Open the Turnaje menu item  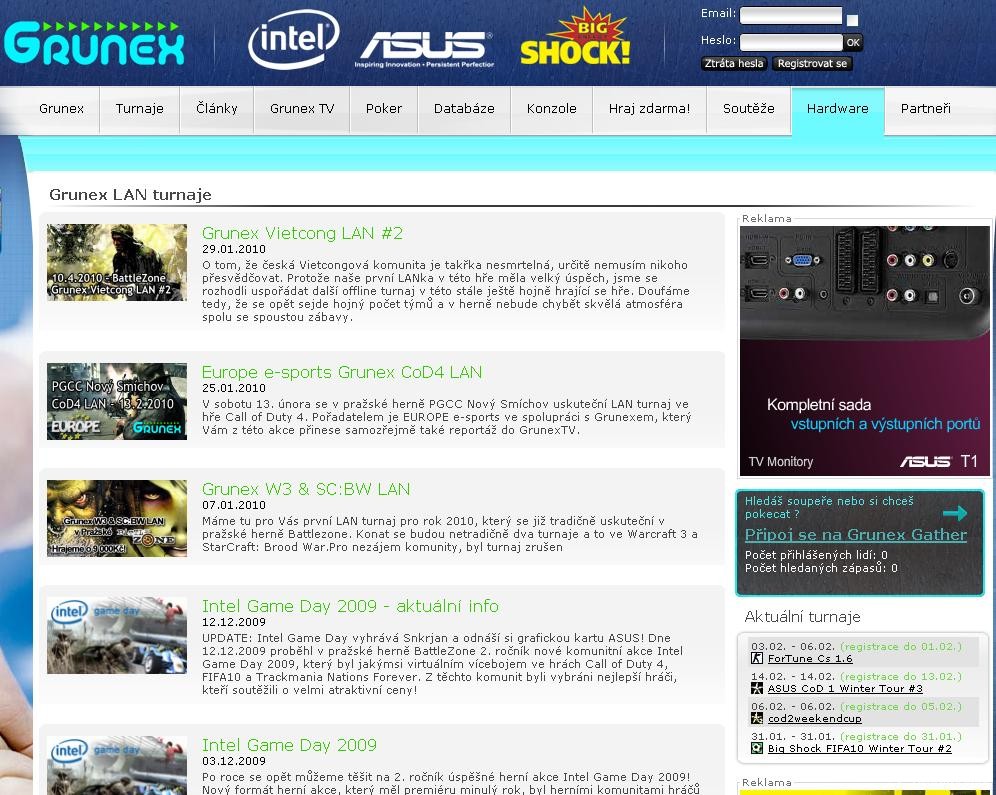tap(140, 109)
